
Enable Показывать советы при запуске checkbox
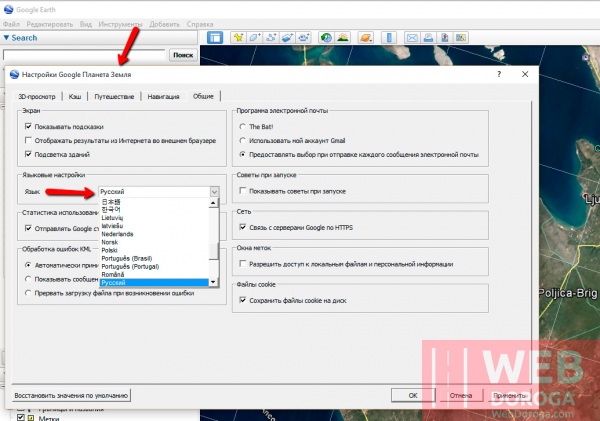click(x=243, y=191)
